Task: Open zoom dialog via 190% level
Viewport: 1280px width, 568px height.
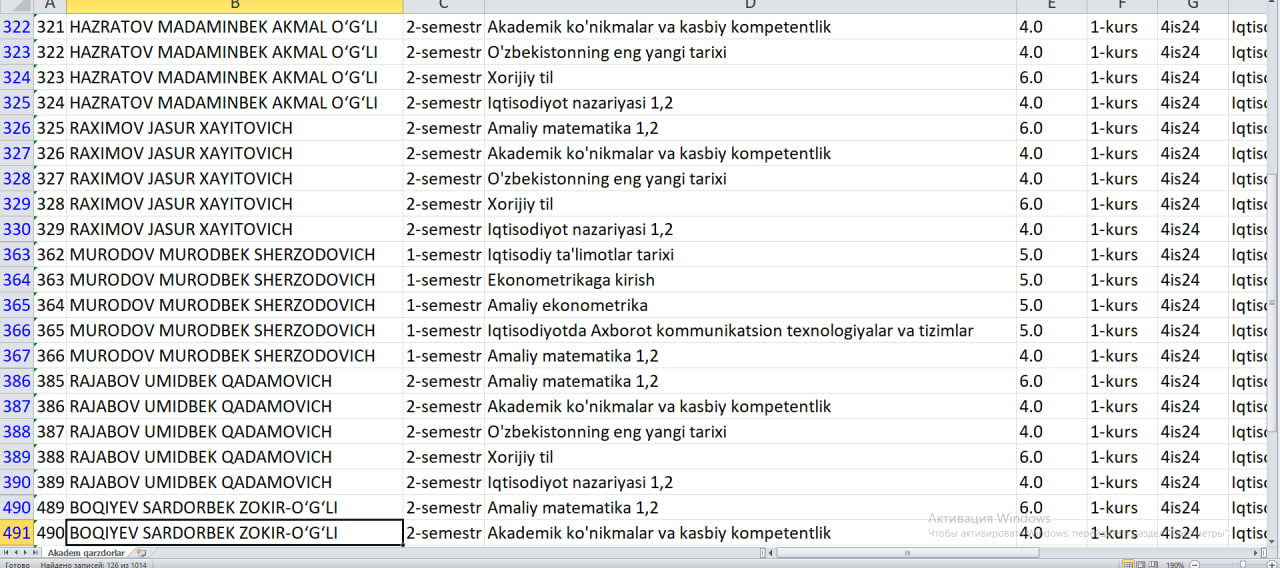Action: pos(1175,564)
